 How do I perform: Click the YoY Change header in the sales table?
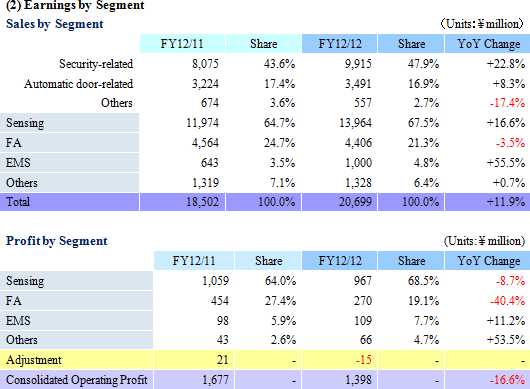(x=488, y=44)
